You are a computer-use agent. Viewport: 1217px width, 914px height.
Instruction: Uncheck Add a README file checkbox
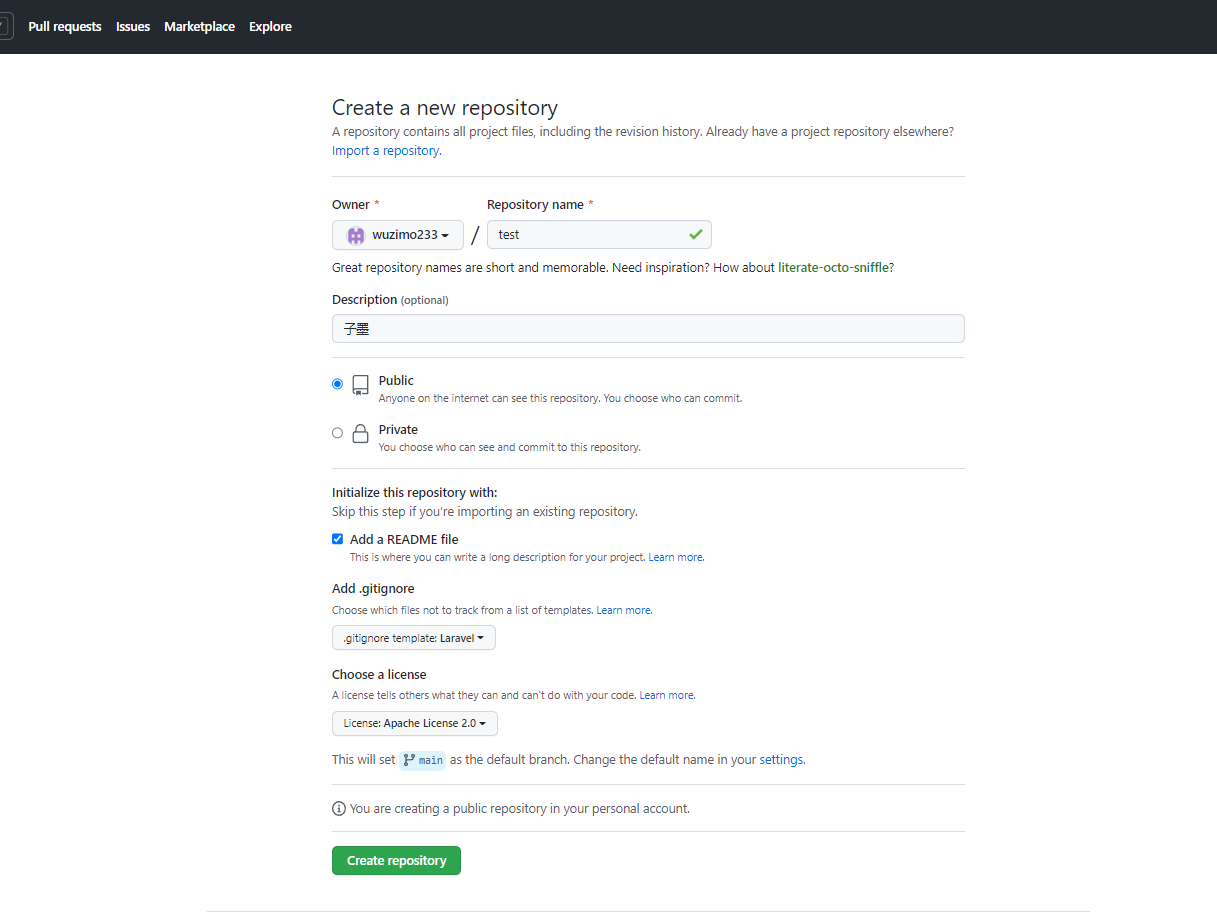pyautogui.click(x=337, y=539)
